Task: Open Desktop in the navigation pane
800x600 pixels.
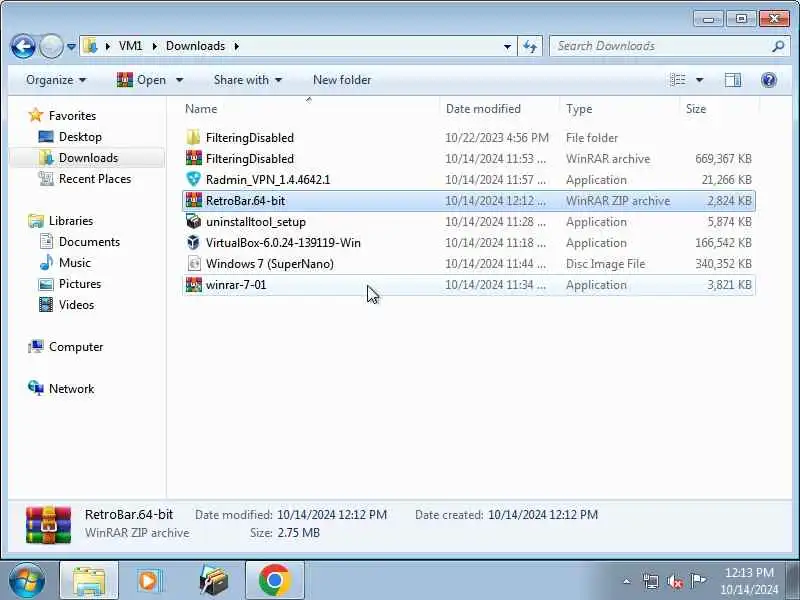Action: pos(80,137)
